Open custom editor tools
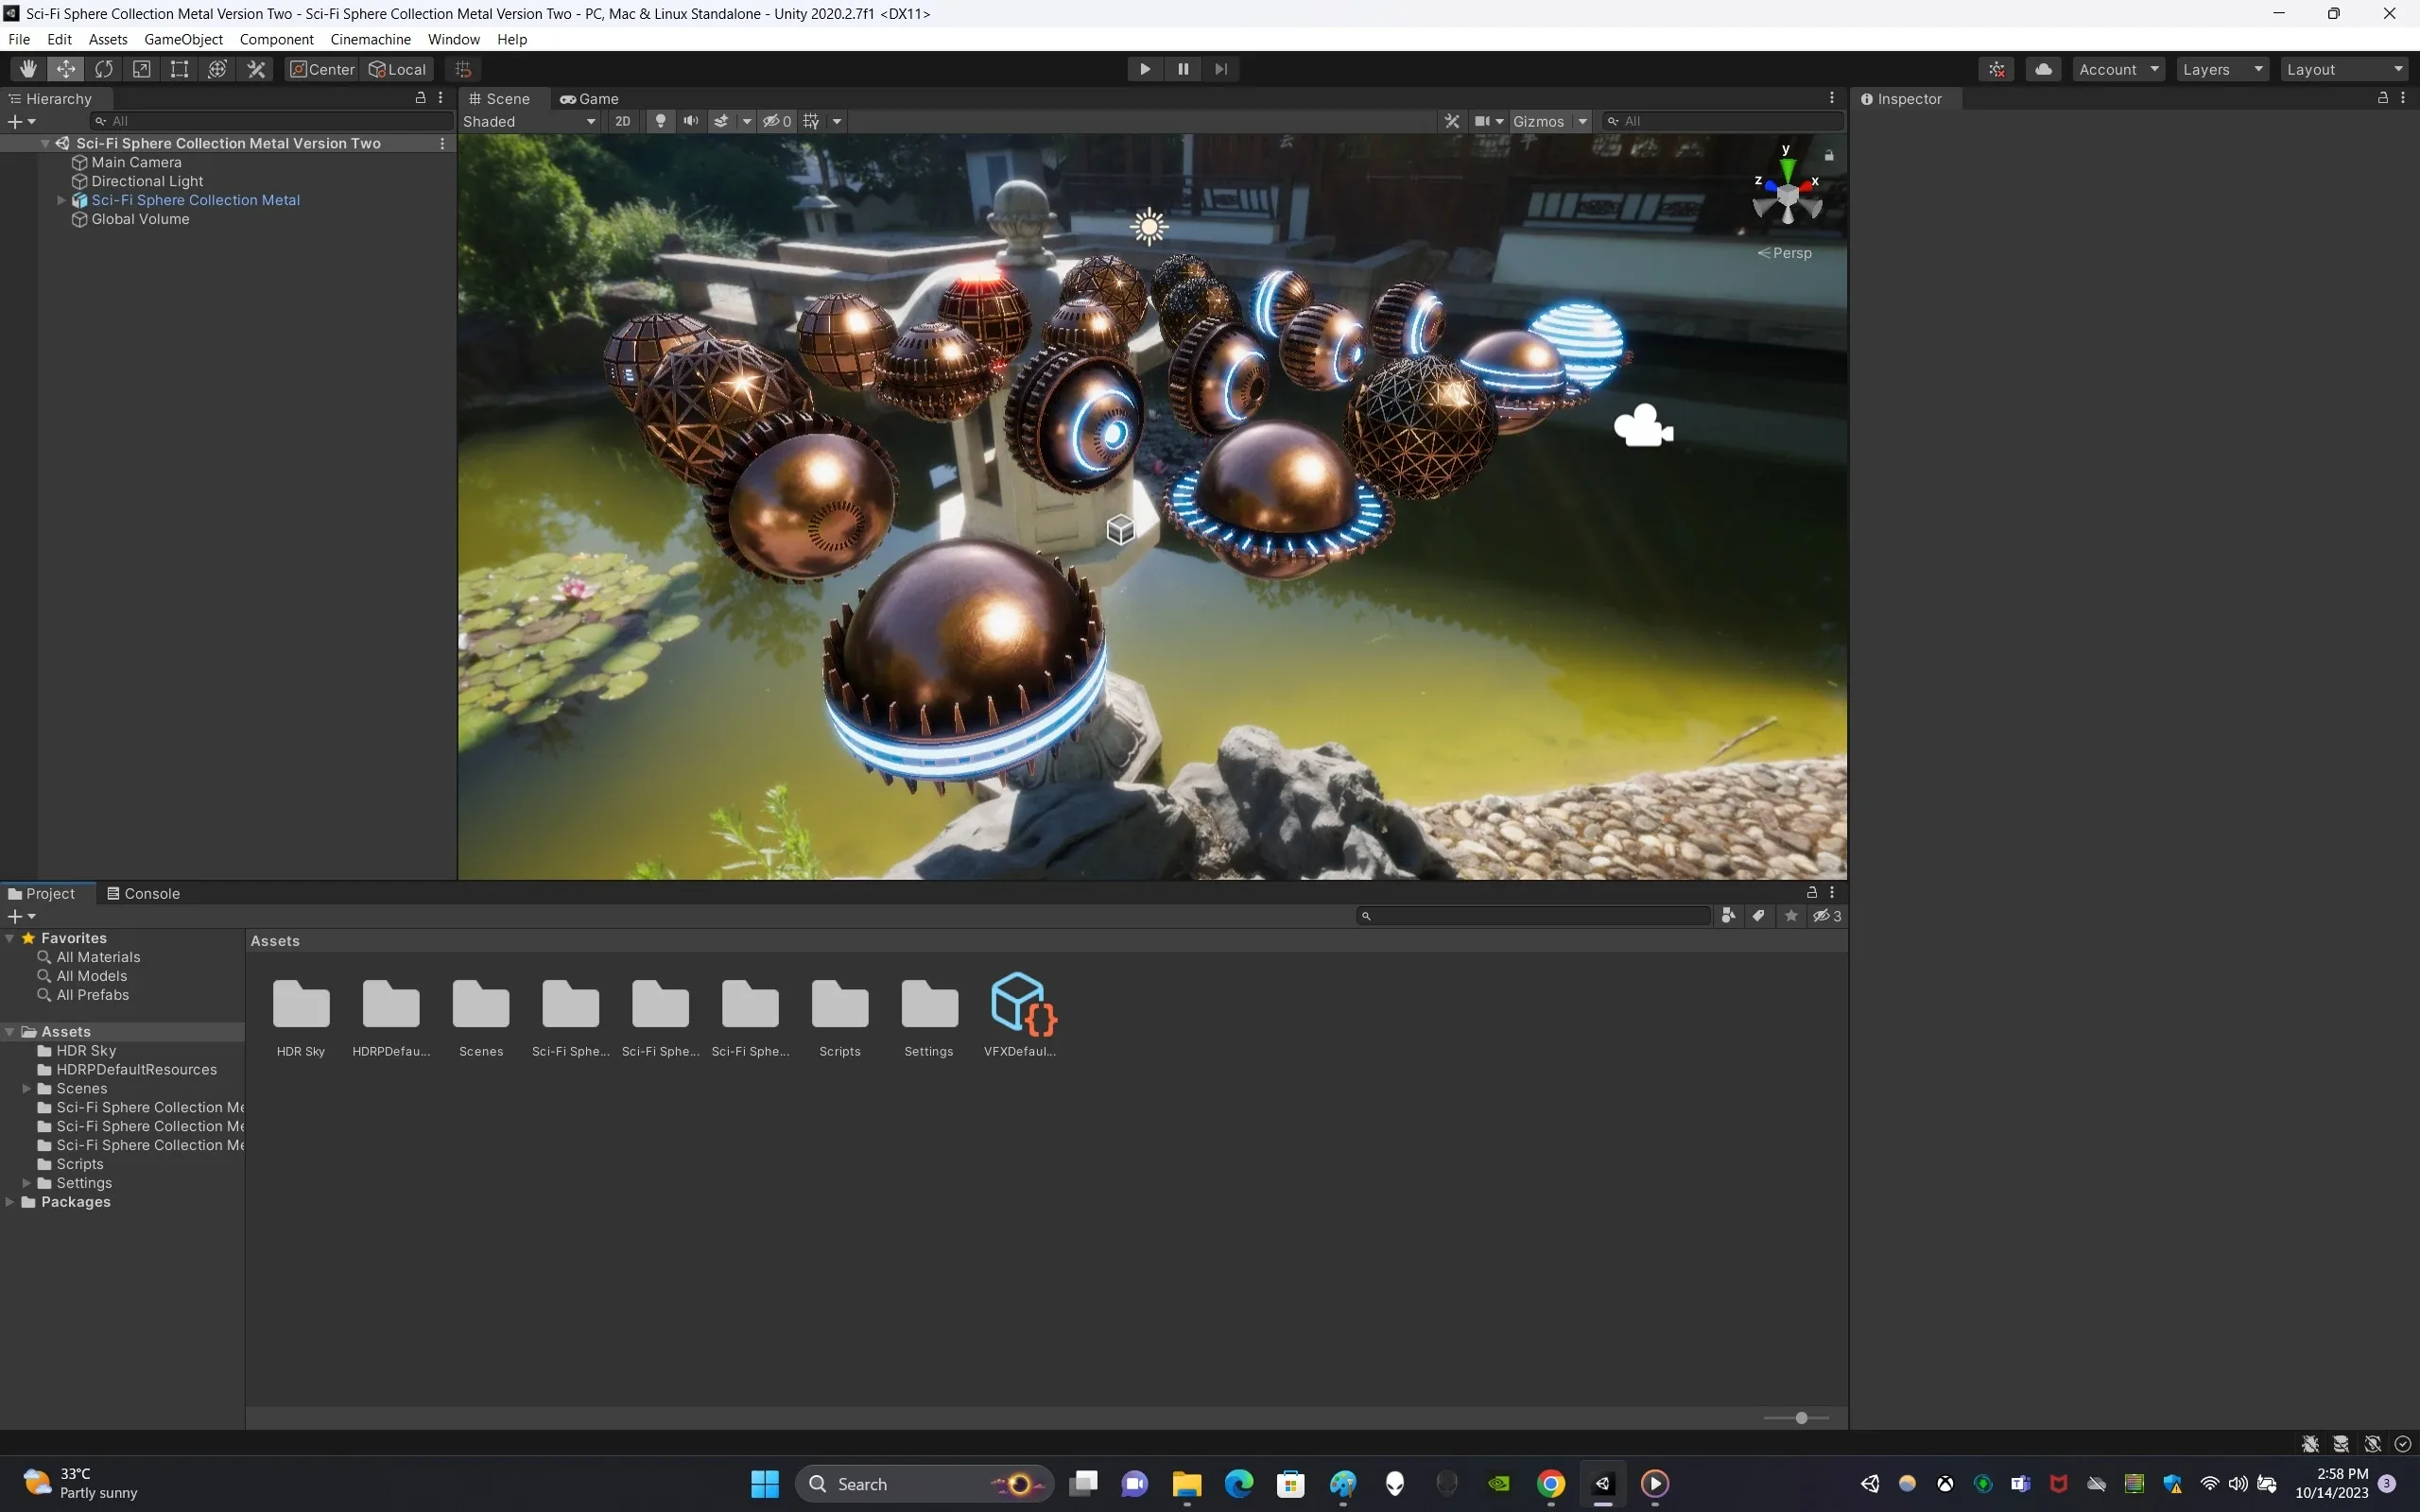The image size is (2420, 1512). pos(256,69)
